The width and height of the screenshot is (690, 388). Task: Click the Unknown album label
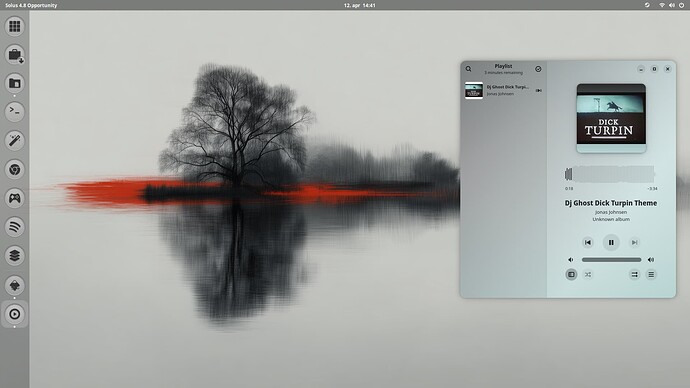[x=611, y=219]
